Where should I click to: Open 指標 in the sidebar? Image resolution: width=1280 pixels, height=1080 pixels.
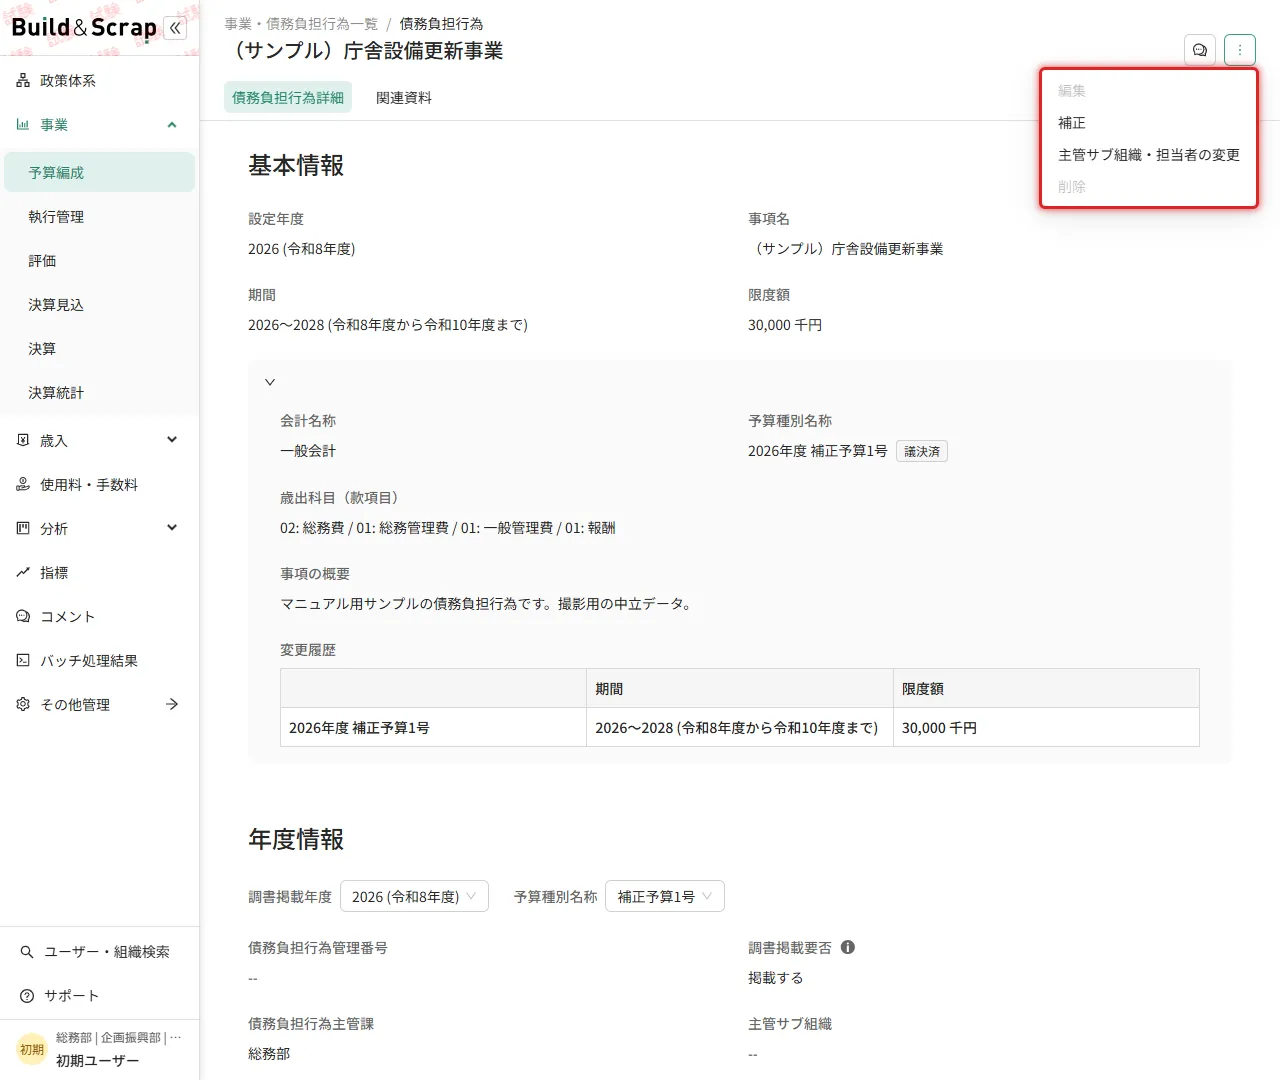[x=99, y=573]
